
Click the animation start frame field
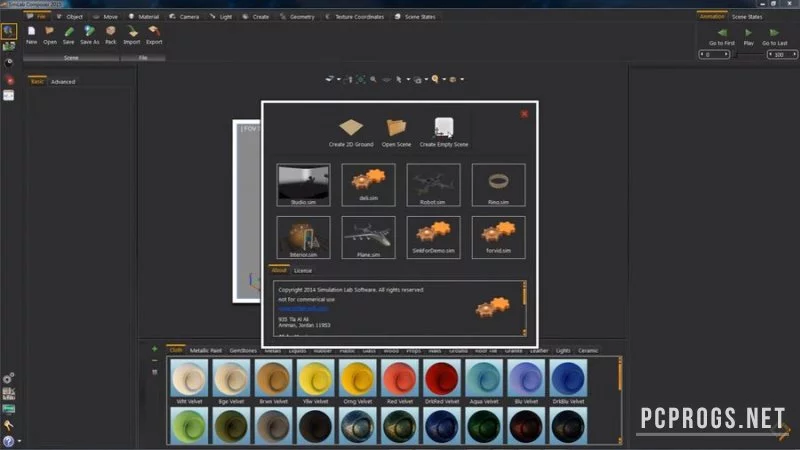[714, 54]
